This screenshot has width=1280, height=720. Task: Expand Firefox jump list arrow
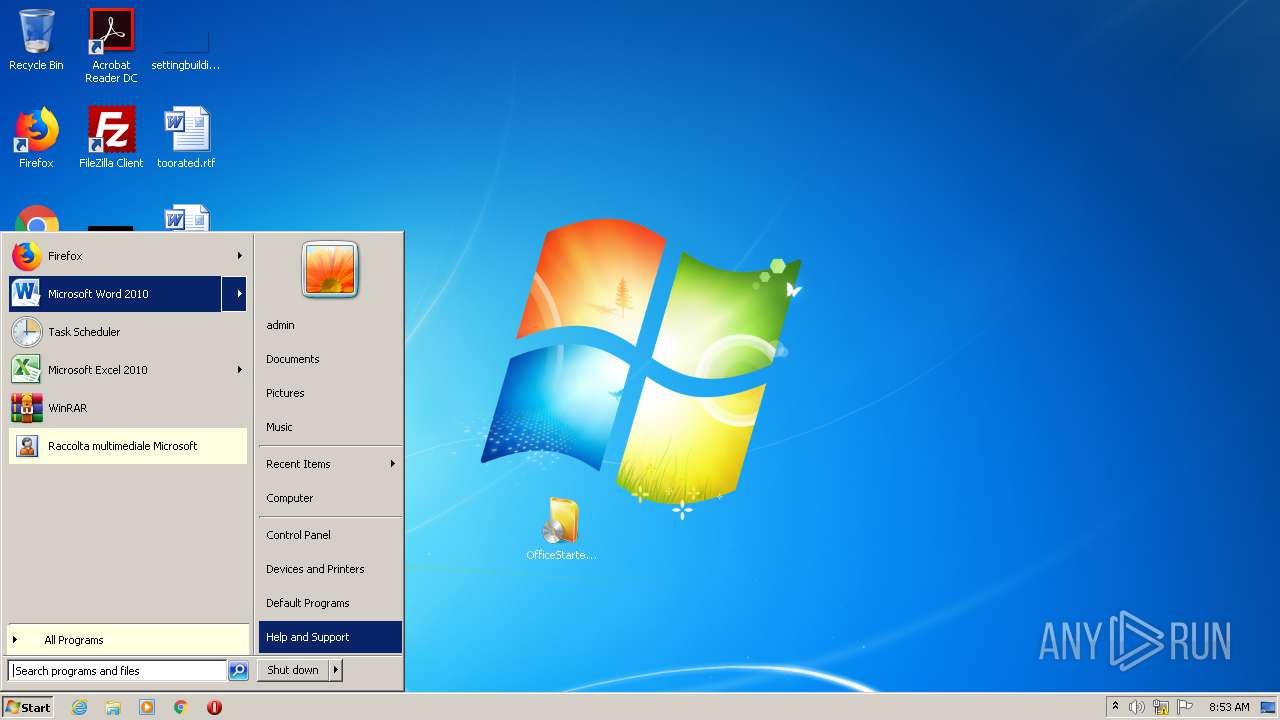(x=240, y=256)
